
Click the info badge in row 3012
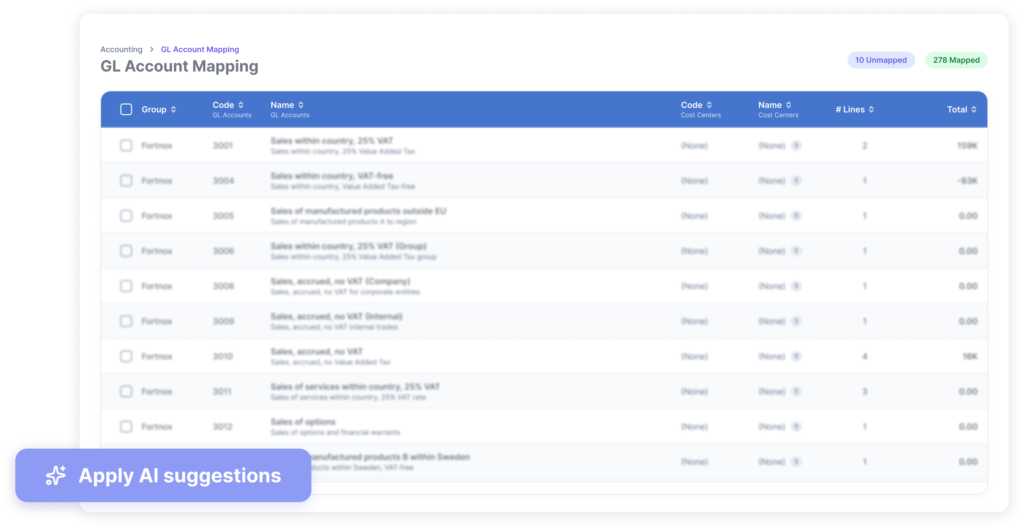[796, 426]
